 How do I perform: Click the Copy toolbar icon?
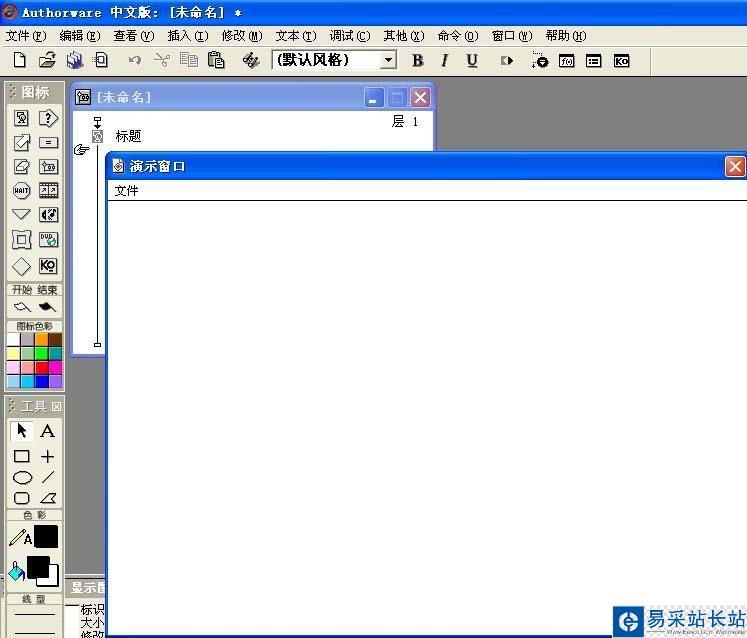[189, 61]
